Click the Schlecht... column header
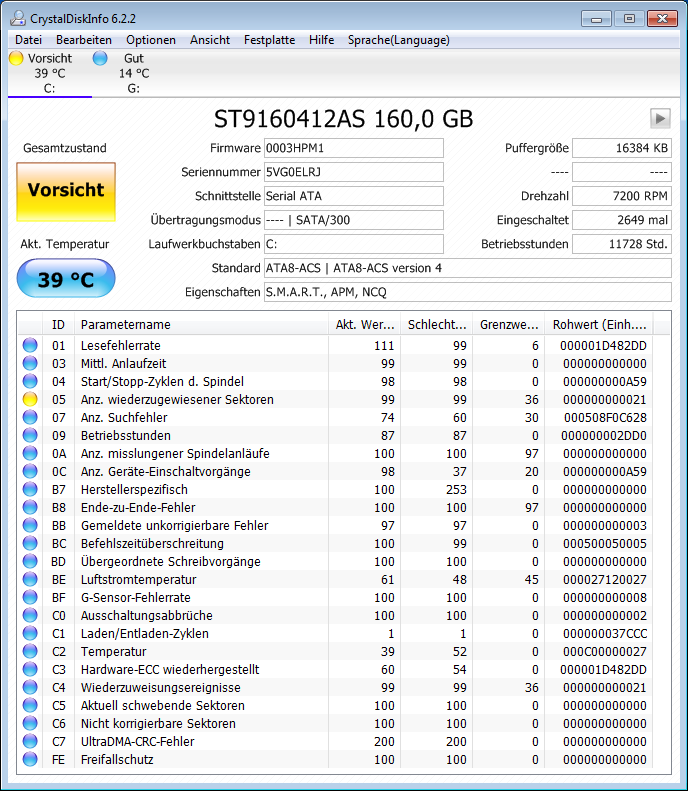This screenshot has width=688, height=791. tap(437, 324)
